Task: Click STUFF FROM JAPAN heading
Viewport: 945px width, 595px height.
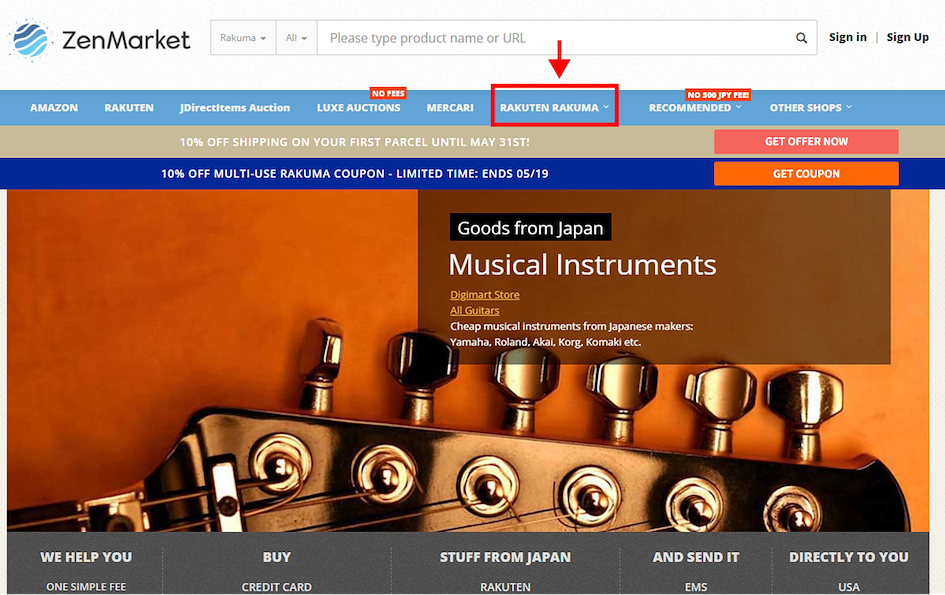Action: pyautogui.click(x=505, y=557)
